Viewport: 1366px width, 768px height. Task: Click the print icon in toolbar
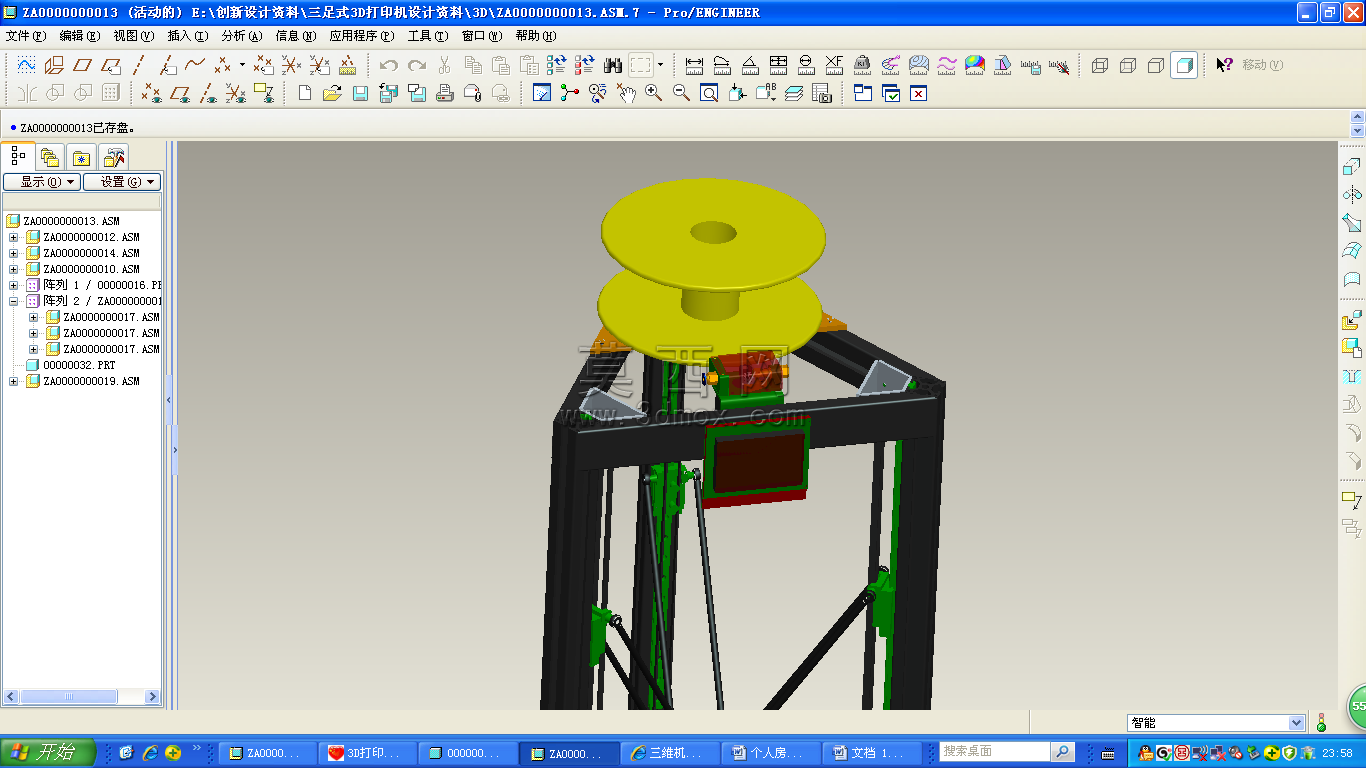(x=445, y=93)
